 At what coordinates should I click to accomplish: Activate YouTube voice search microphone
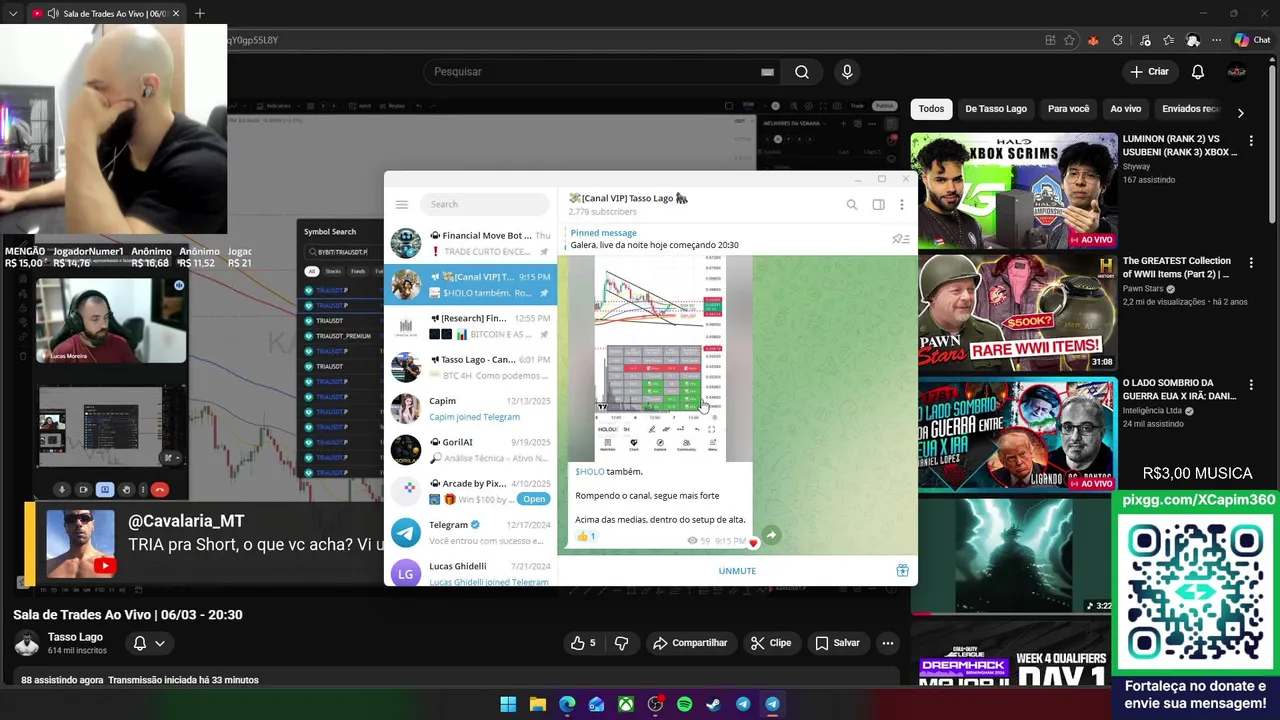847,72
